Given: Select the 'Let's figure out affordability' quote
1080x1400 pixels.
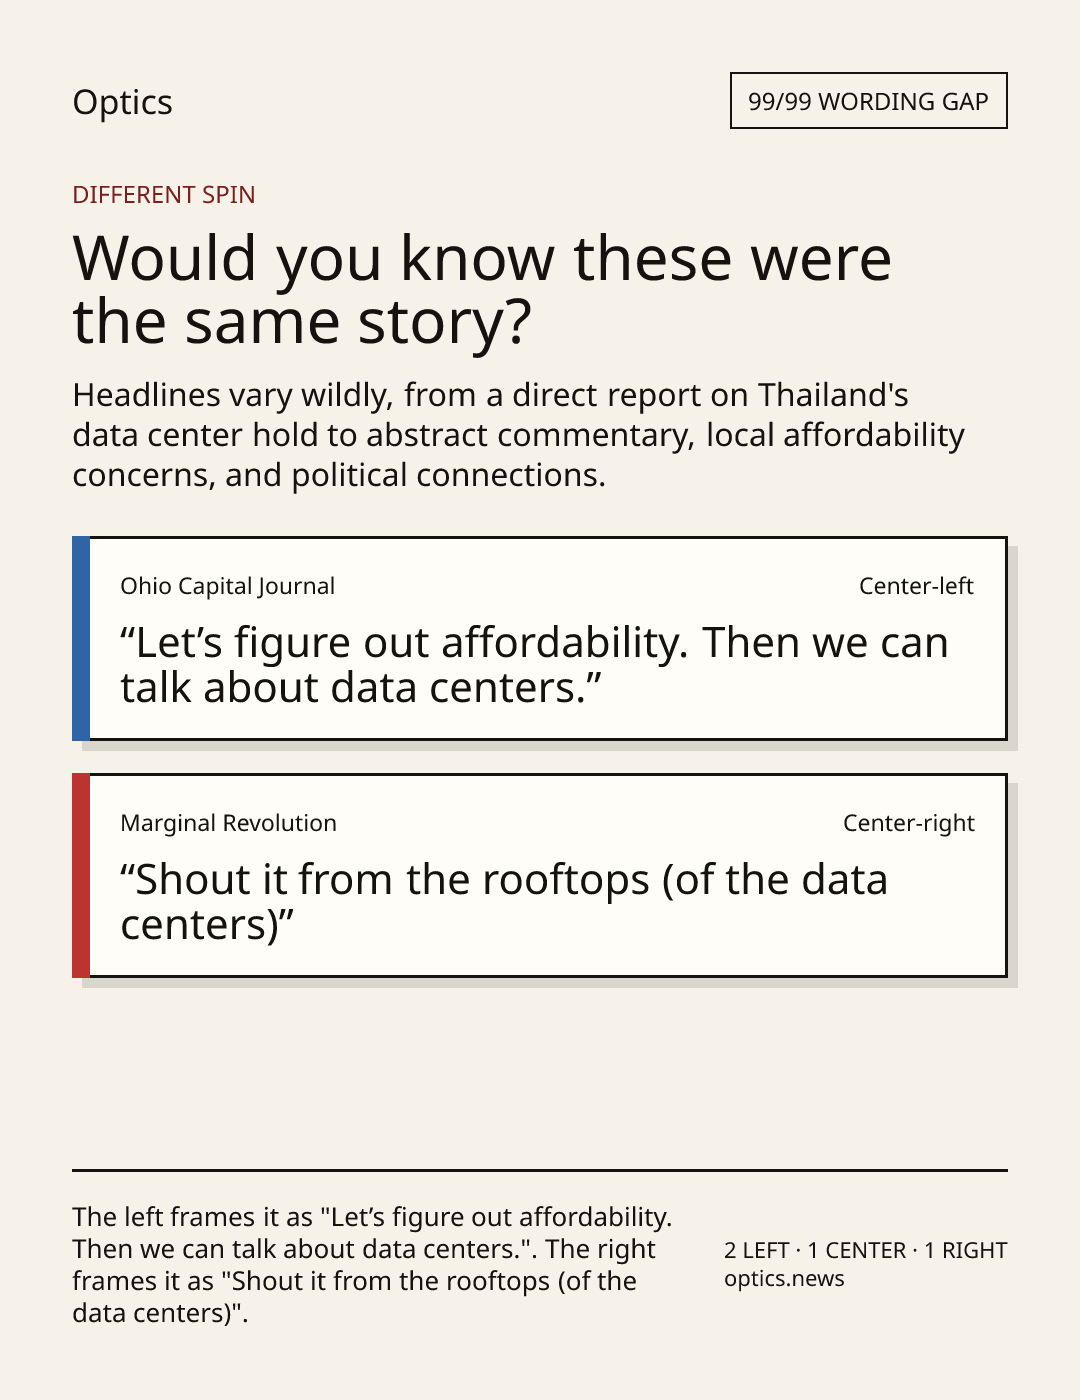Looking at the screenshot, I should 534,665.
